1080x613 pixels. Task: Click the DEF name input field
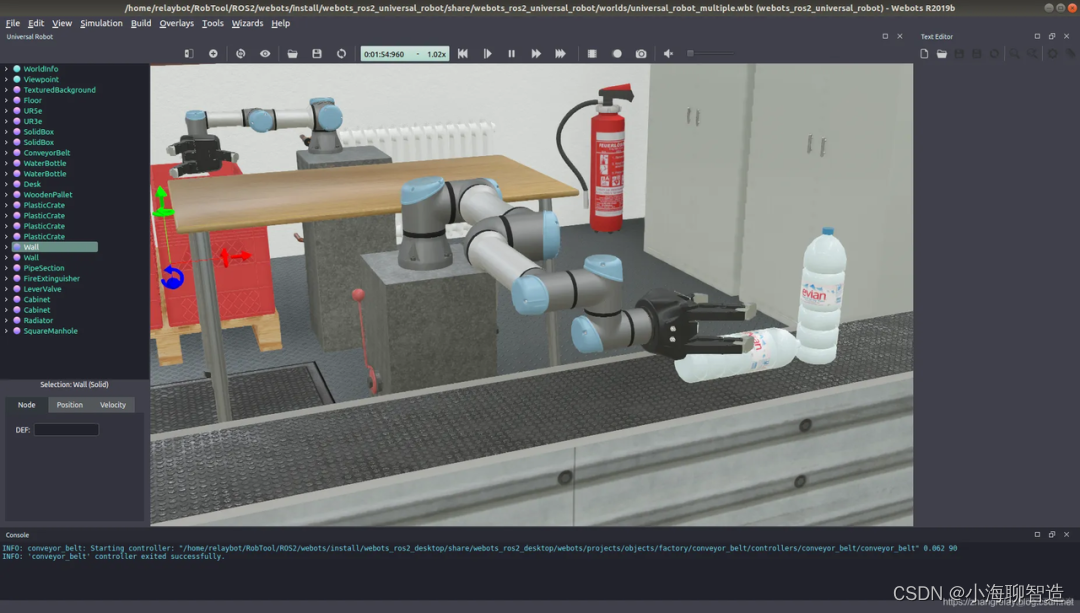point(66,430)
